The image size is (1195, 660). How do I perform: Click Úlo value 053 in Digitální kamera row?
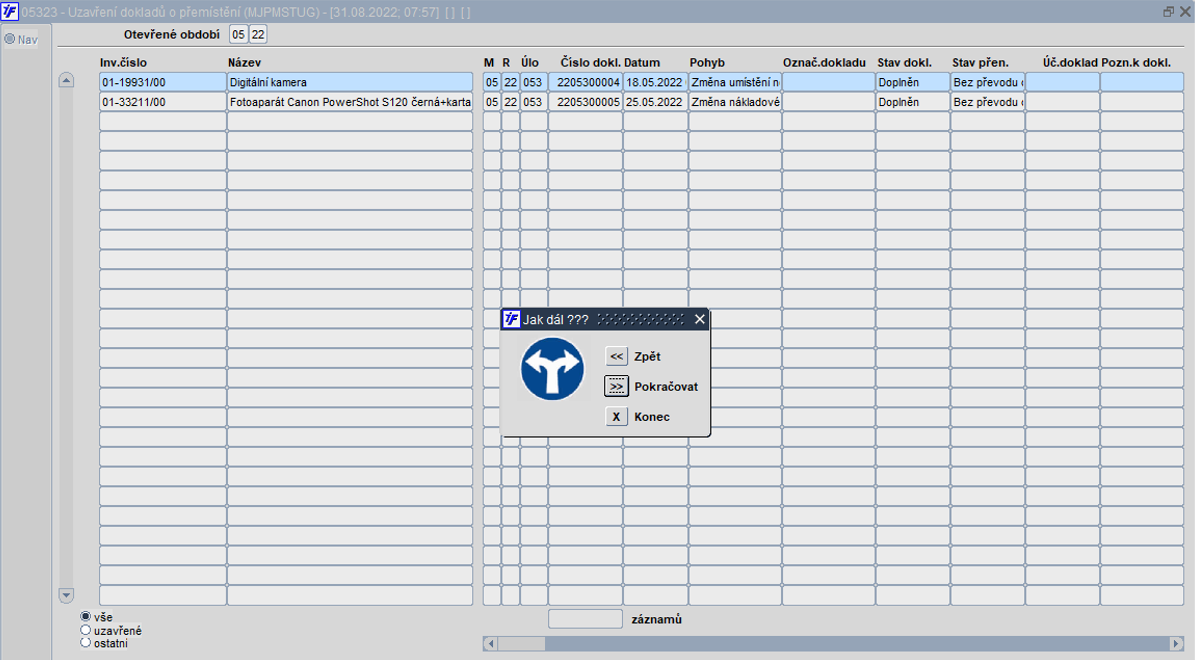533,82
